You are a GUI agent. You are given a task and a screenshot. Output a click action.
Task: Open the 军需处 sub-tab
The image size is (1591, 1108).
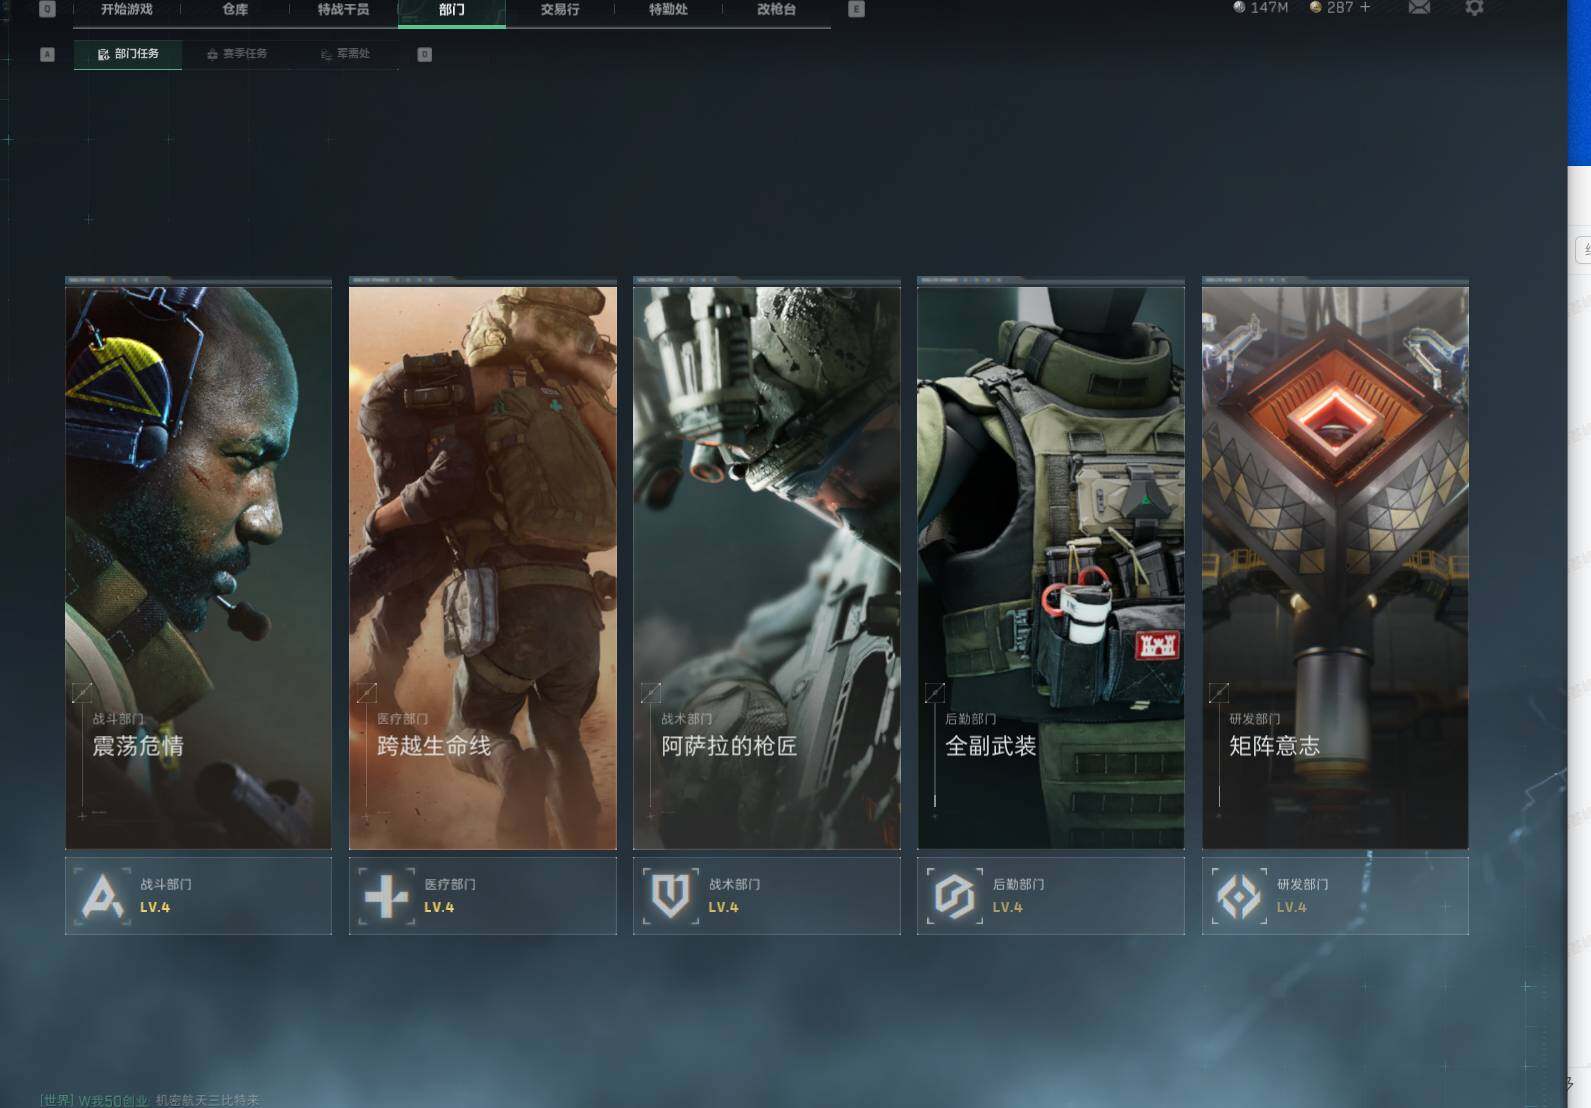point(345,54)
